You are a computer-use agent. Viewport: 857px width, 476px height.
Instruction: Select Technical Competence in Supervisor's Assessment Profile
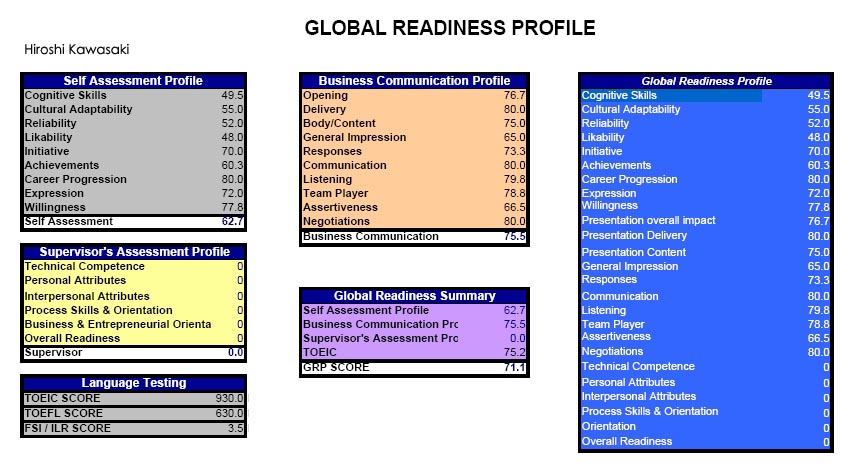click(x=85, y=266)
